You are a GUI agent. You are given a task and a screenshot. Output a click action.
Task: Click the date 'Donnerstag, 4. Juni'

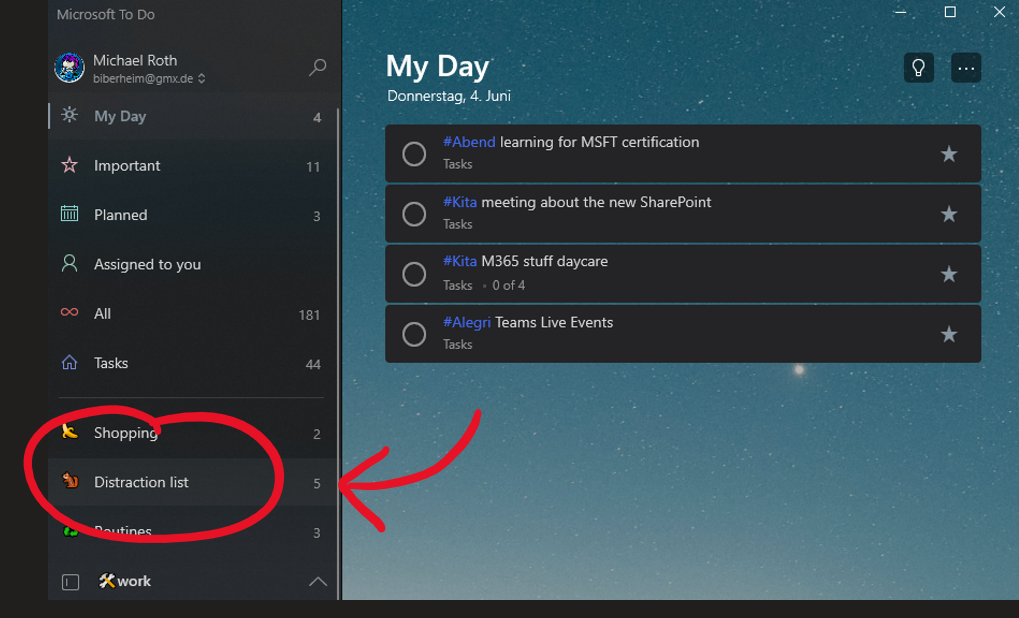coord(449,96)
